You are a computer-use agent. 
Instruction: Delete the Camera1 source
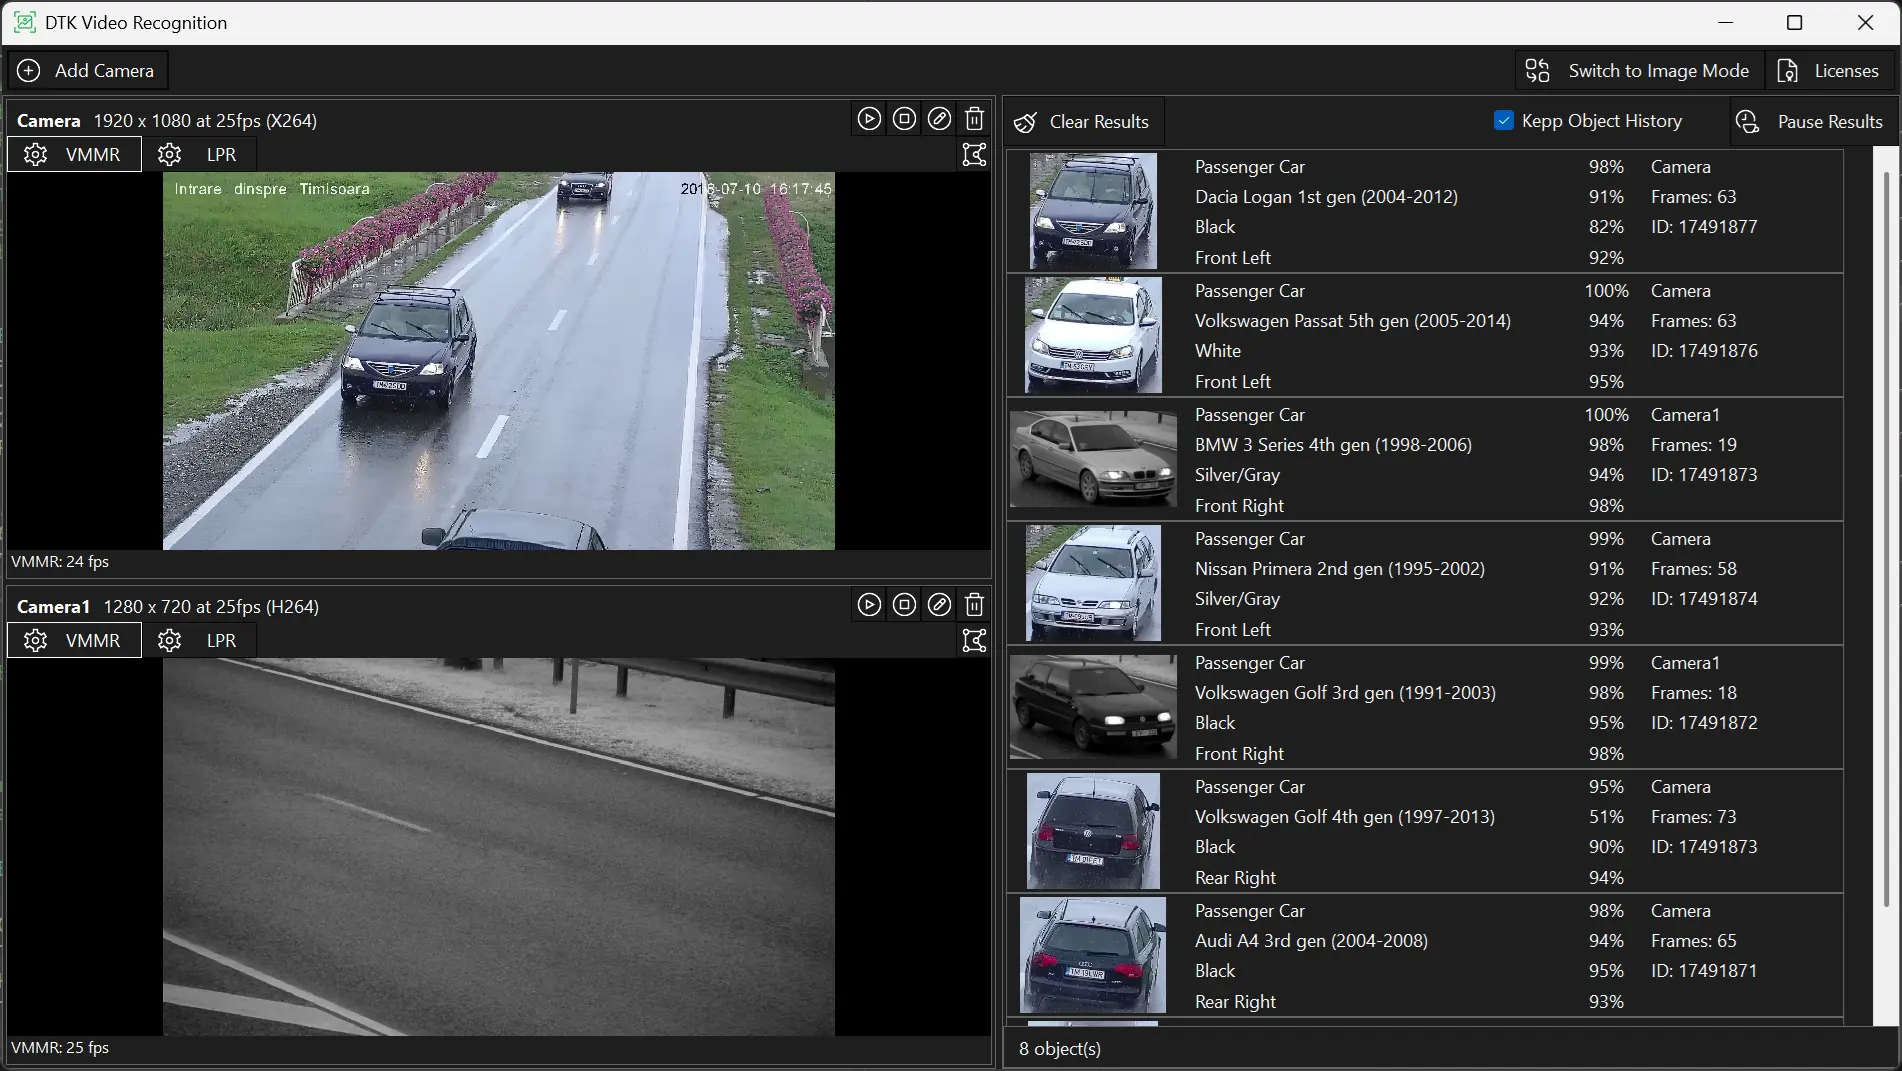pyautogui.click(x=974, y=605)
